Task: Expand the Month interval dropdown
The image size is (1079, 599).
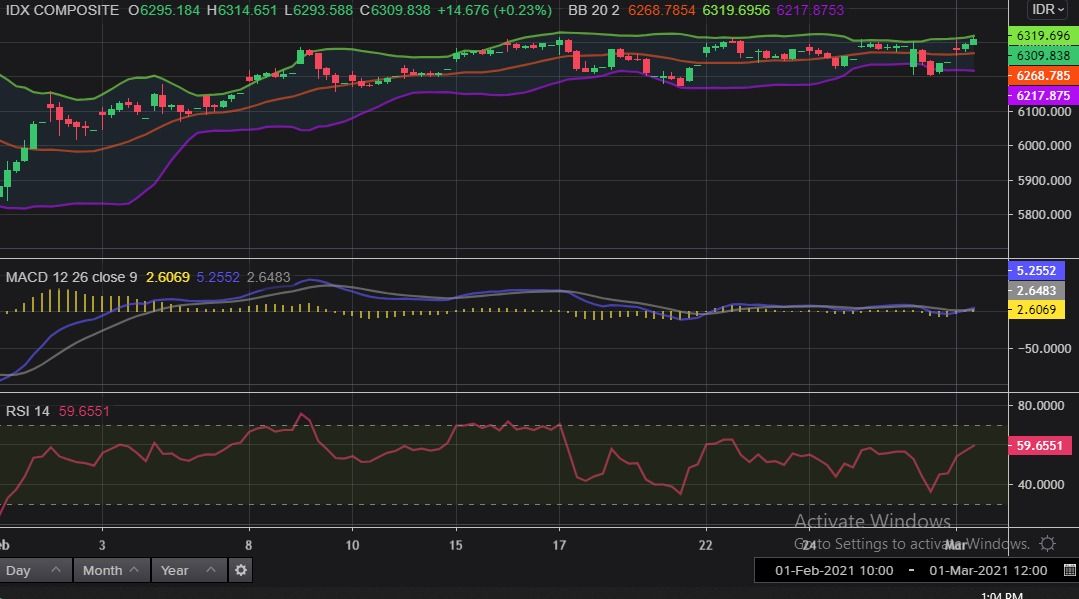Action: point(111,570)
